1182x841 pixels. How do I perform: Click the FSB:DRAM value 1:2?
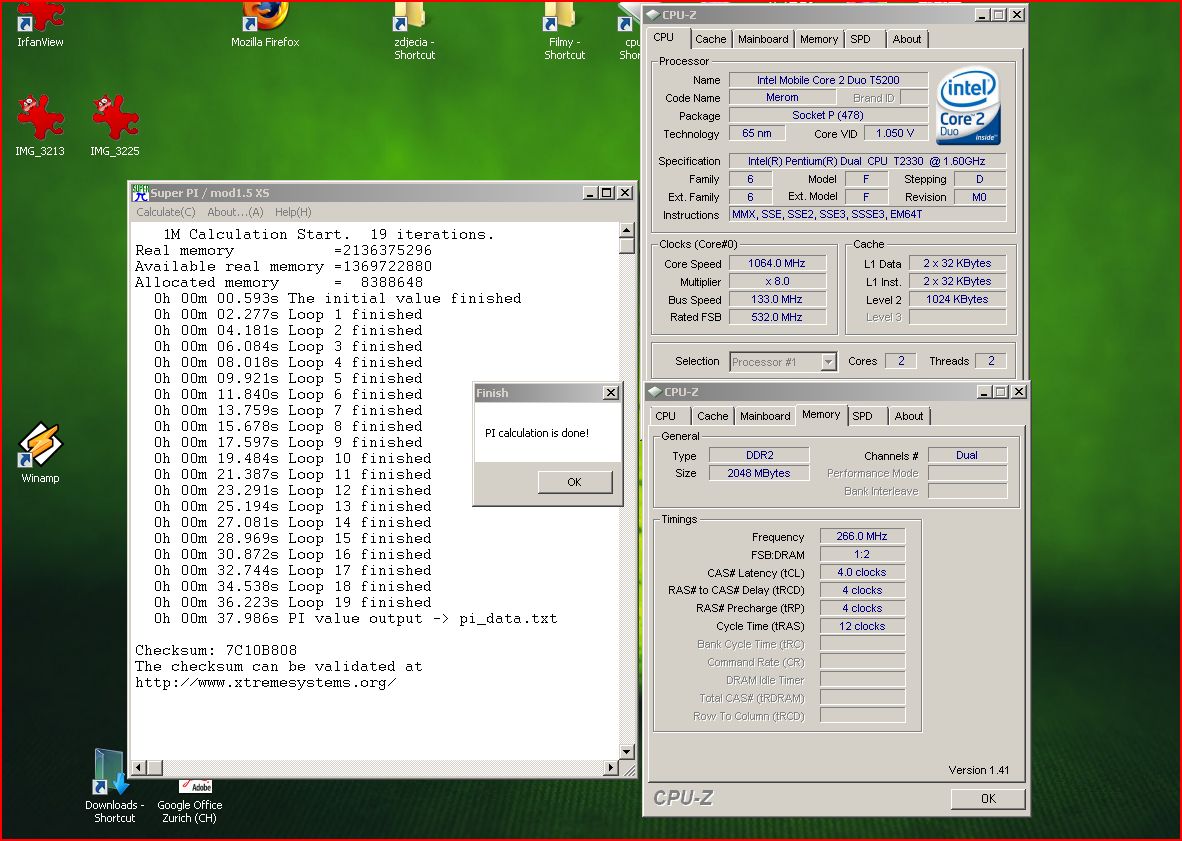click(x=862, y=555)
